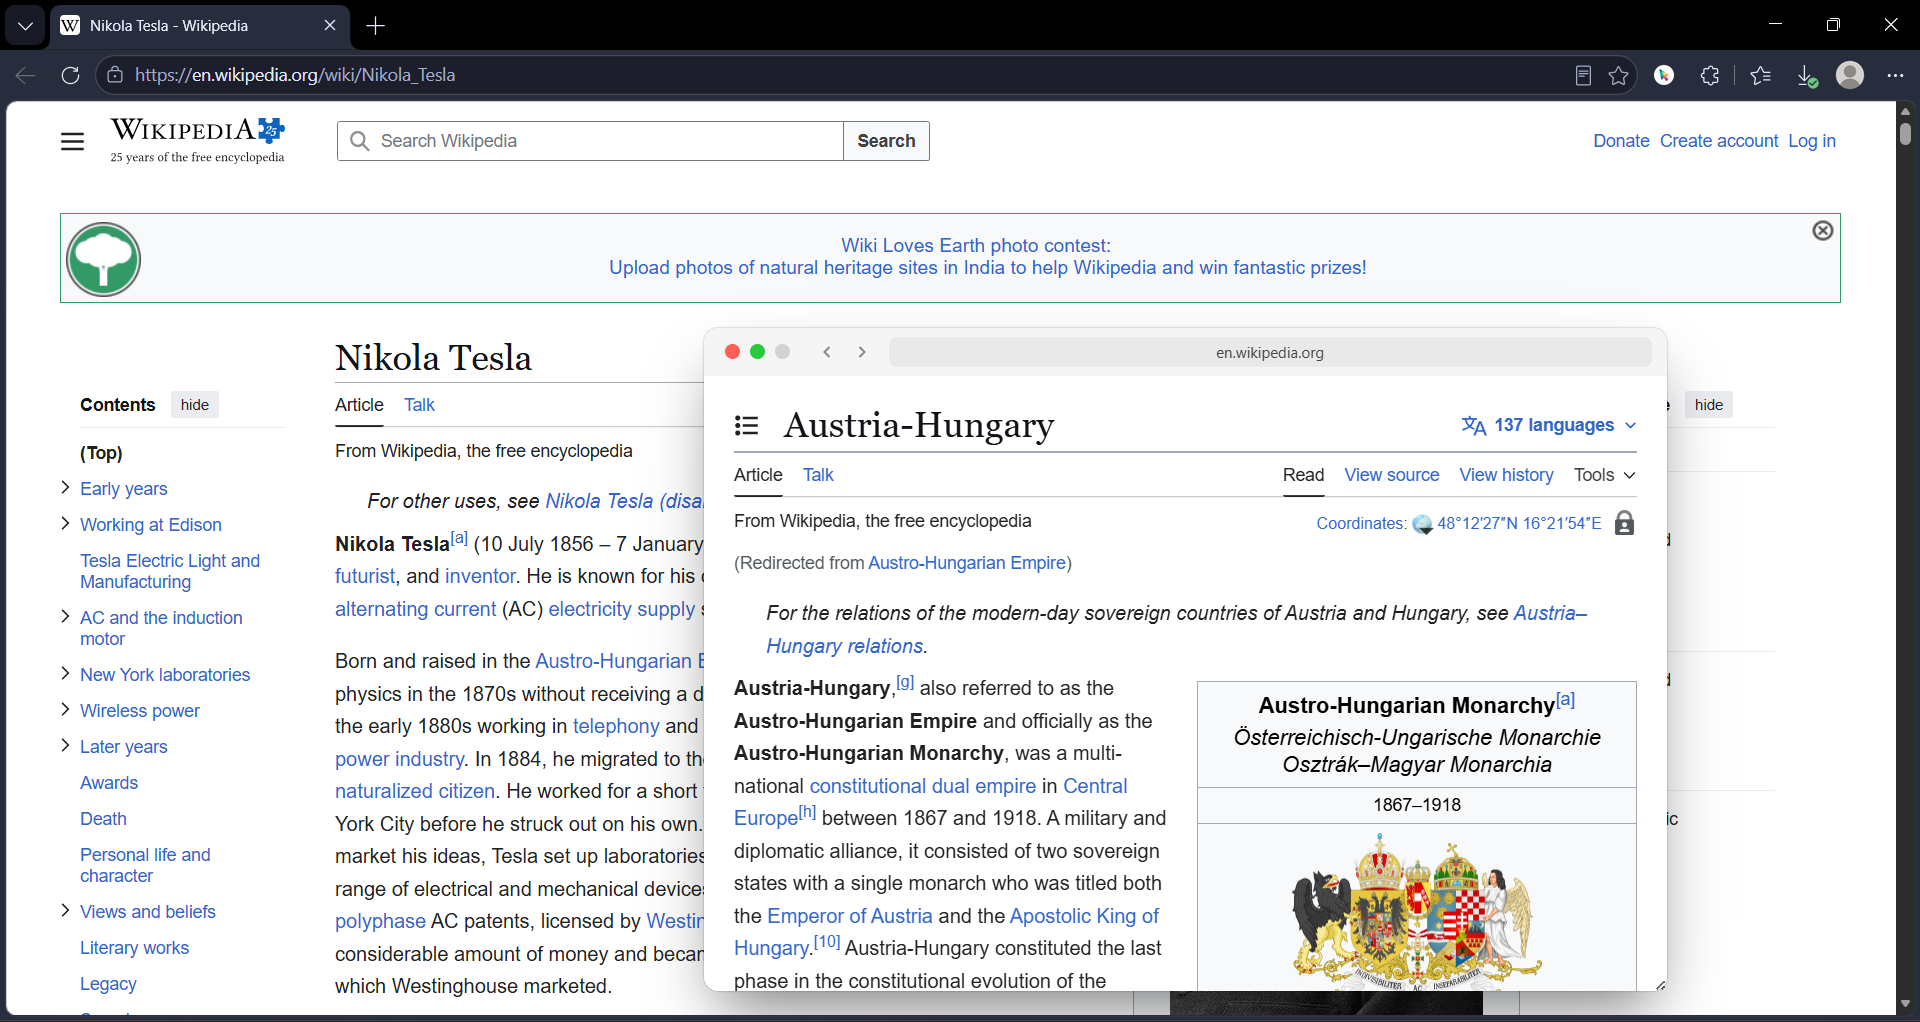The image size is (1920, 1022).
Task: Select the Article tab of Nikola Tesla page
Action: click(359, 405)
